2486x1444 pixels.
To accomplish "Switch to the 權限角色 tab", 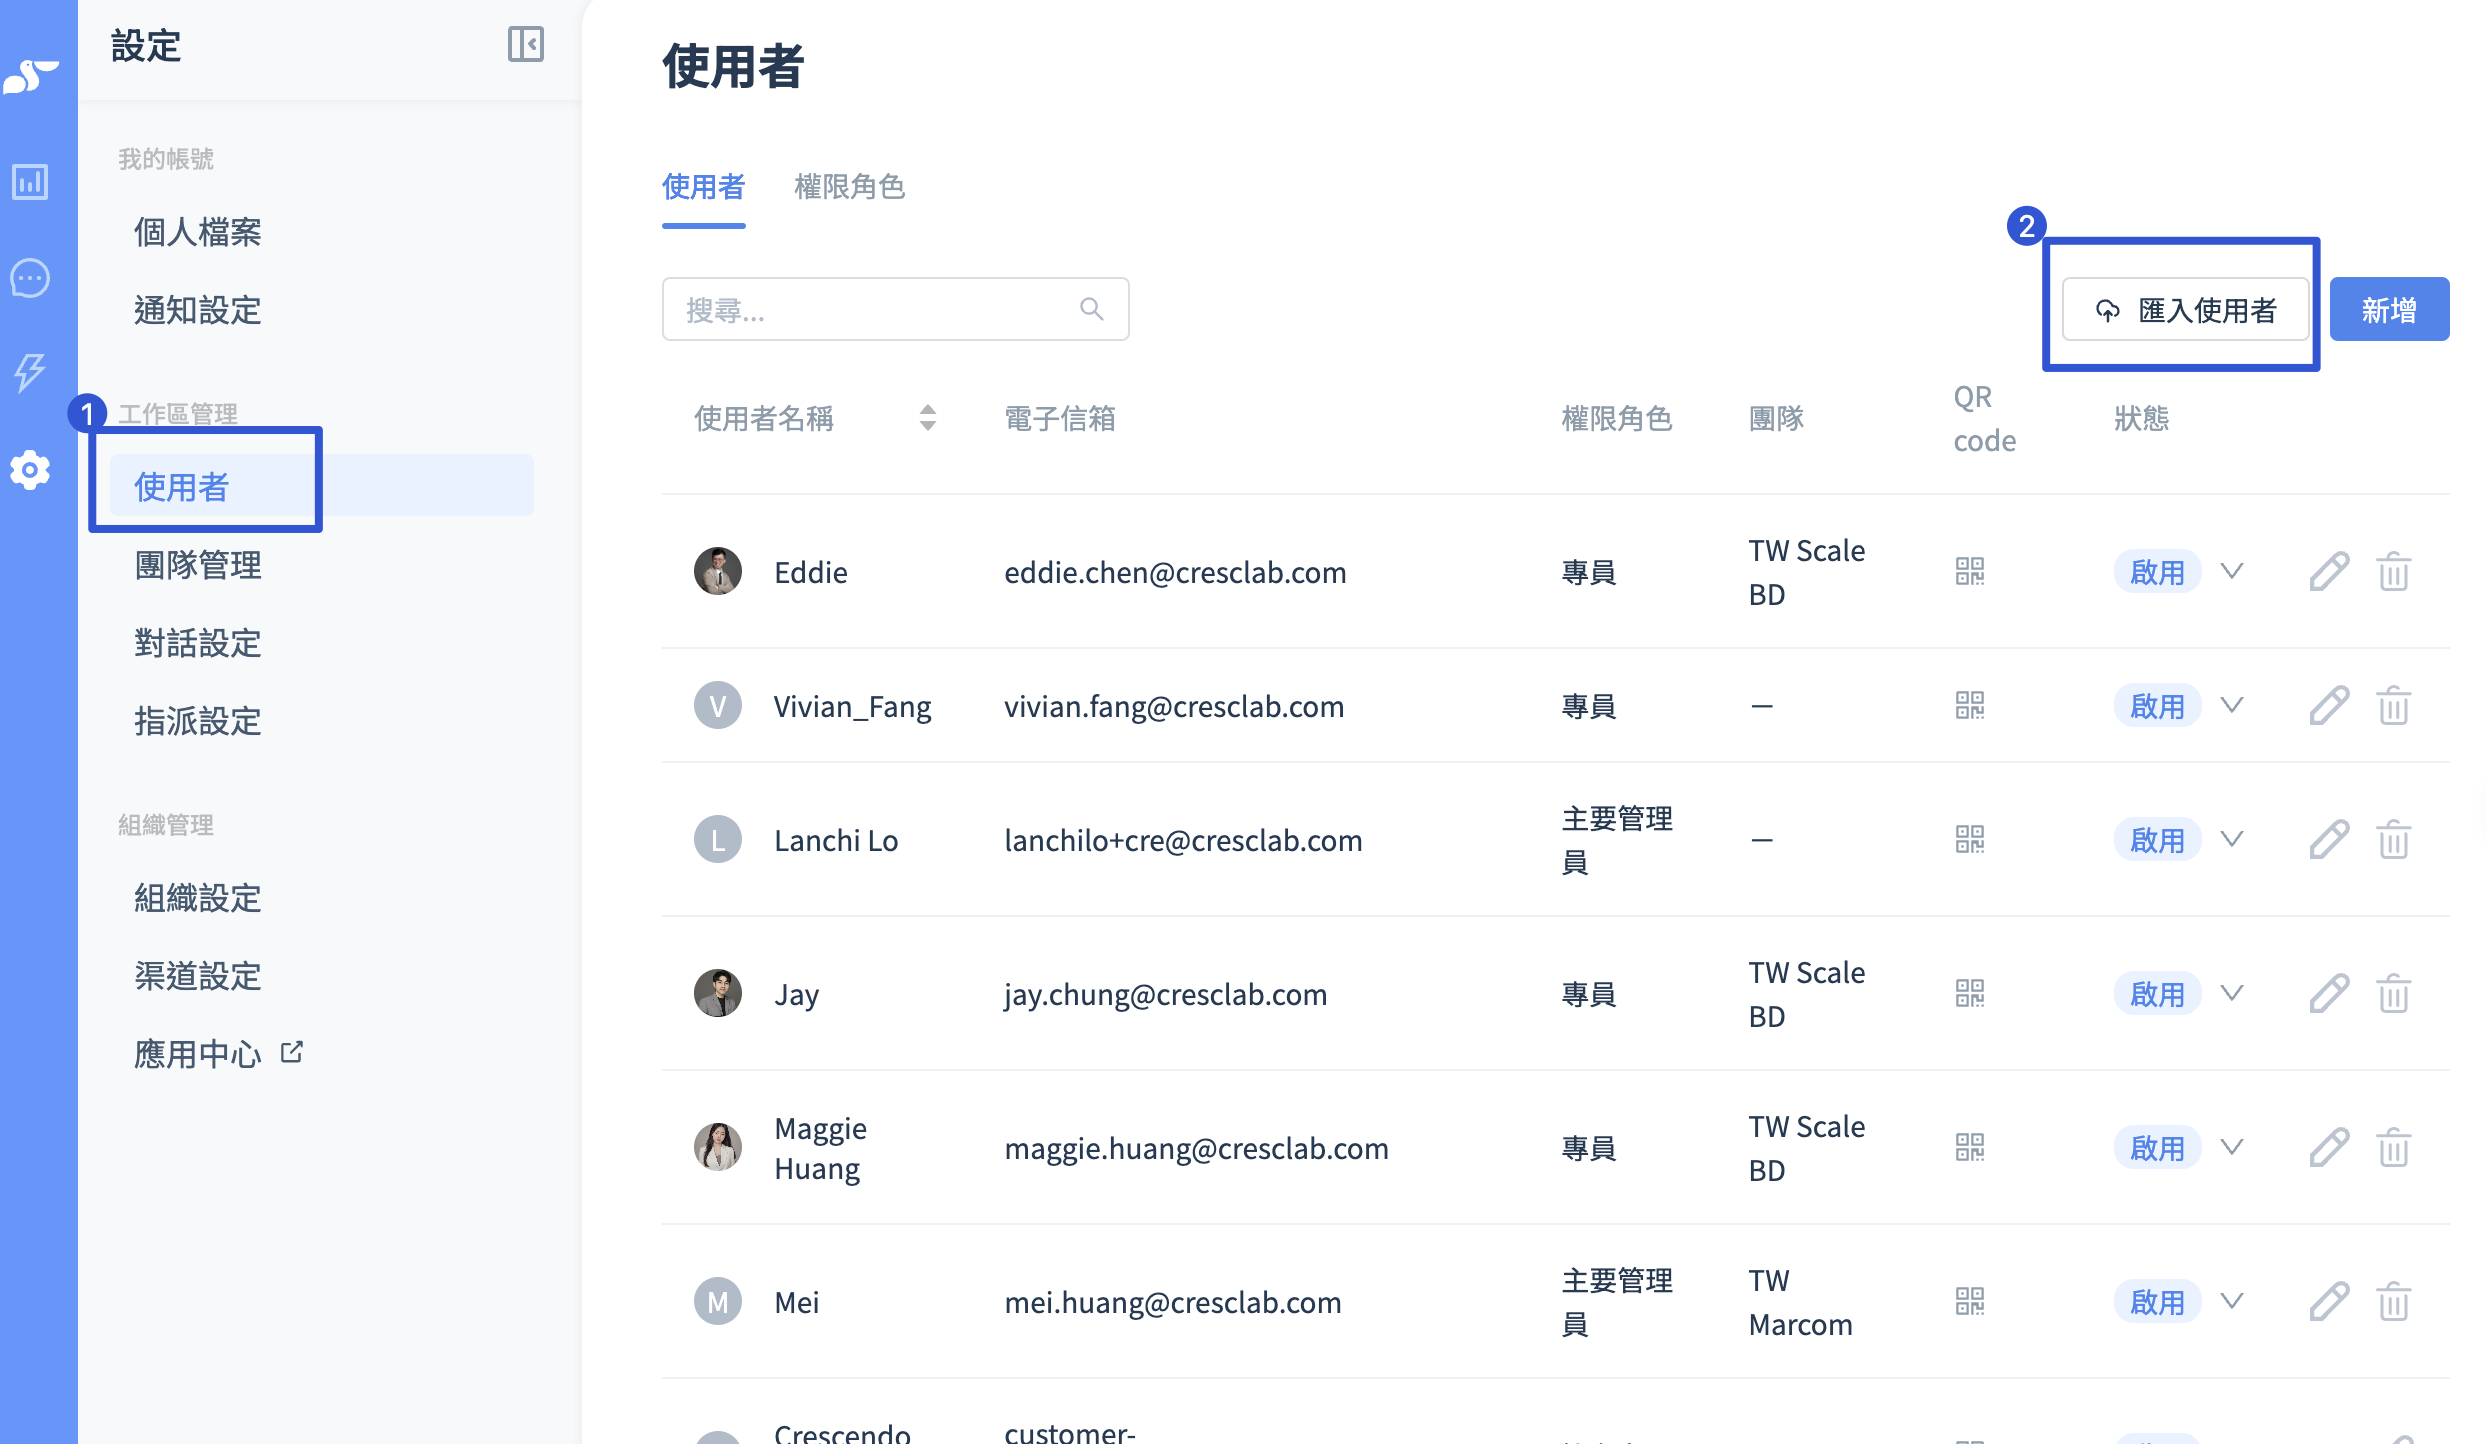I will coord(849,187).
